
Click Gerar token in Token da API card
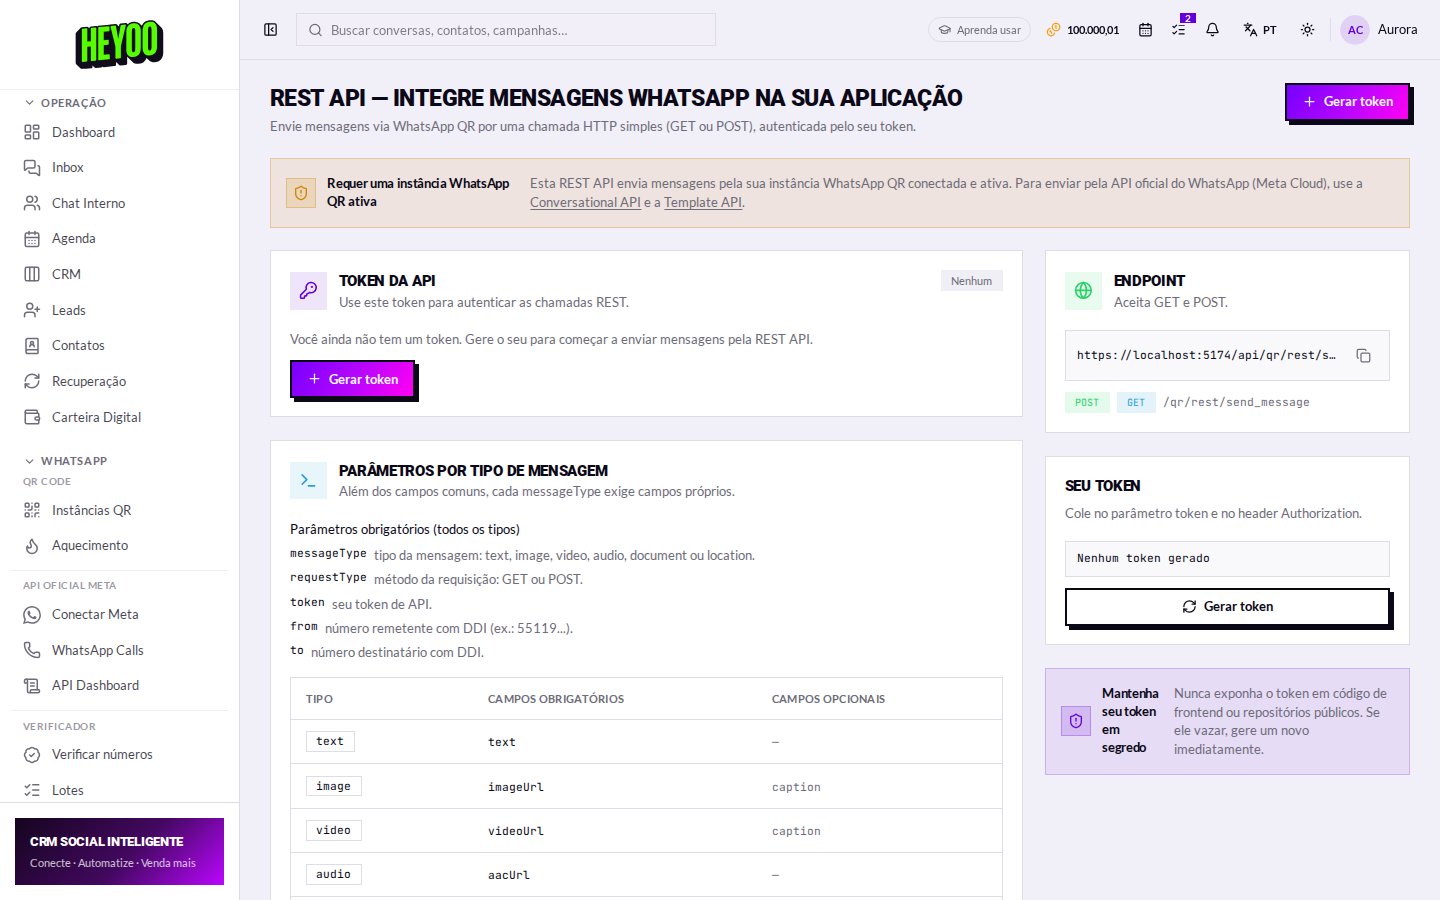click(353, 379)
